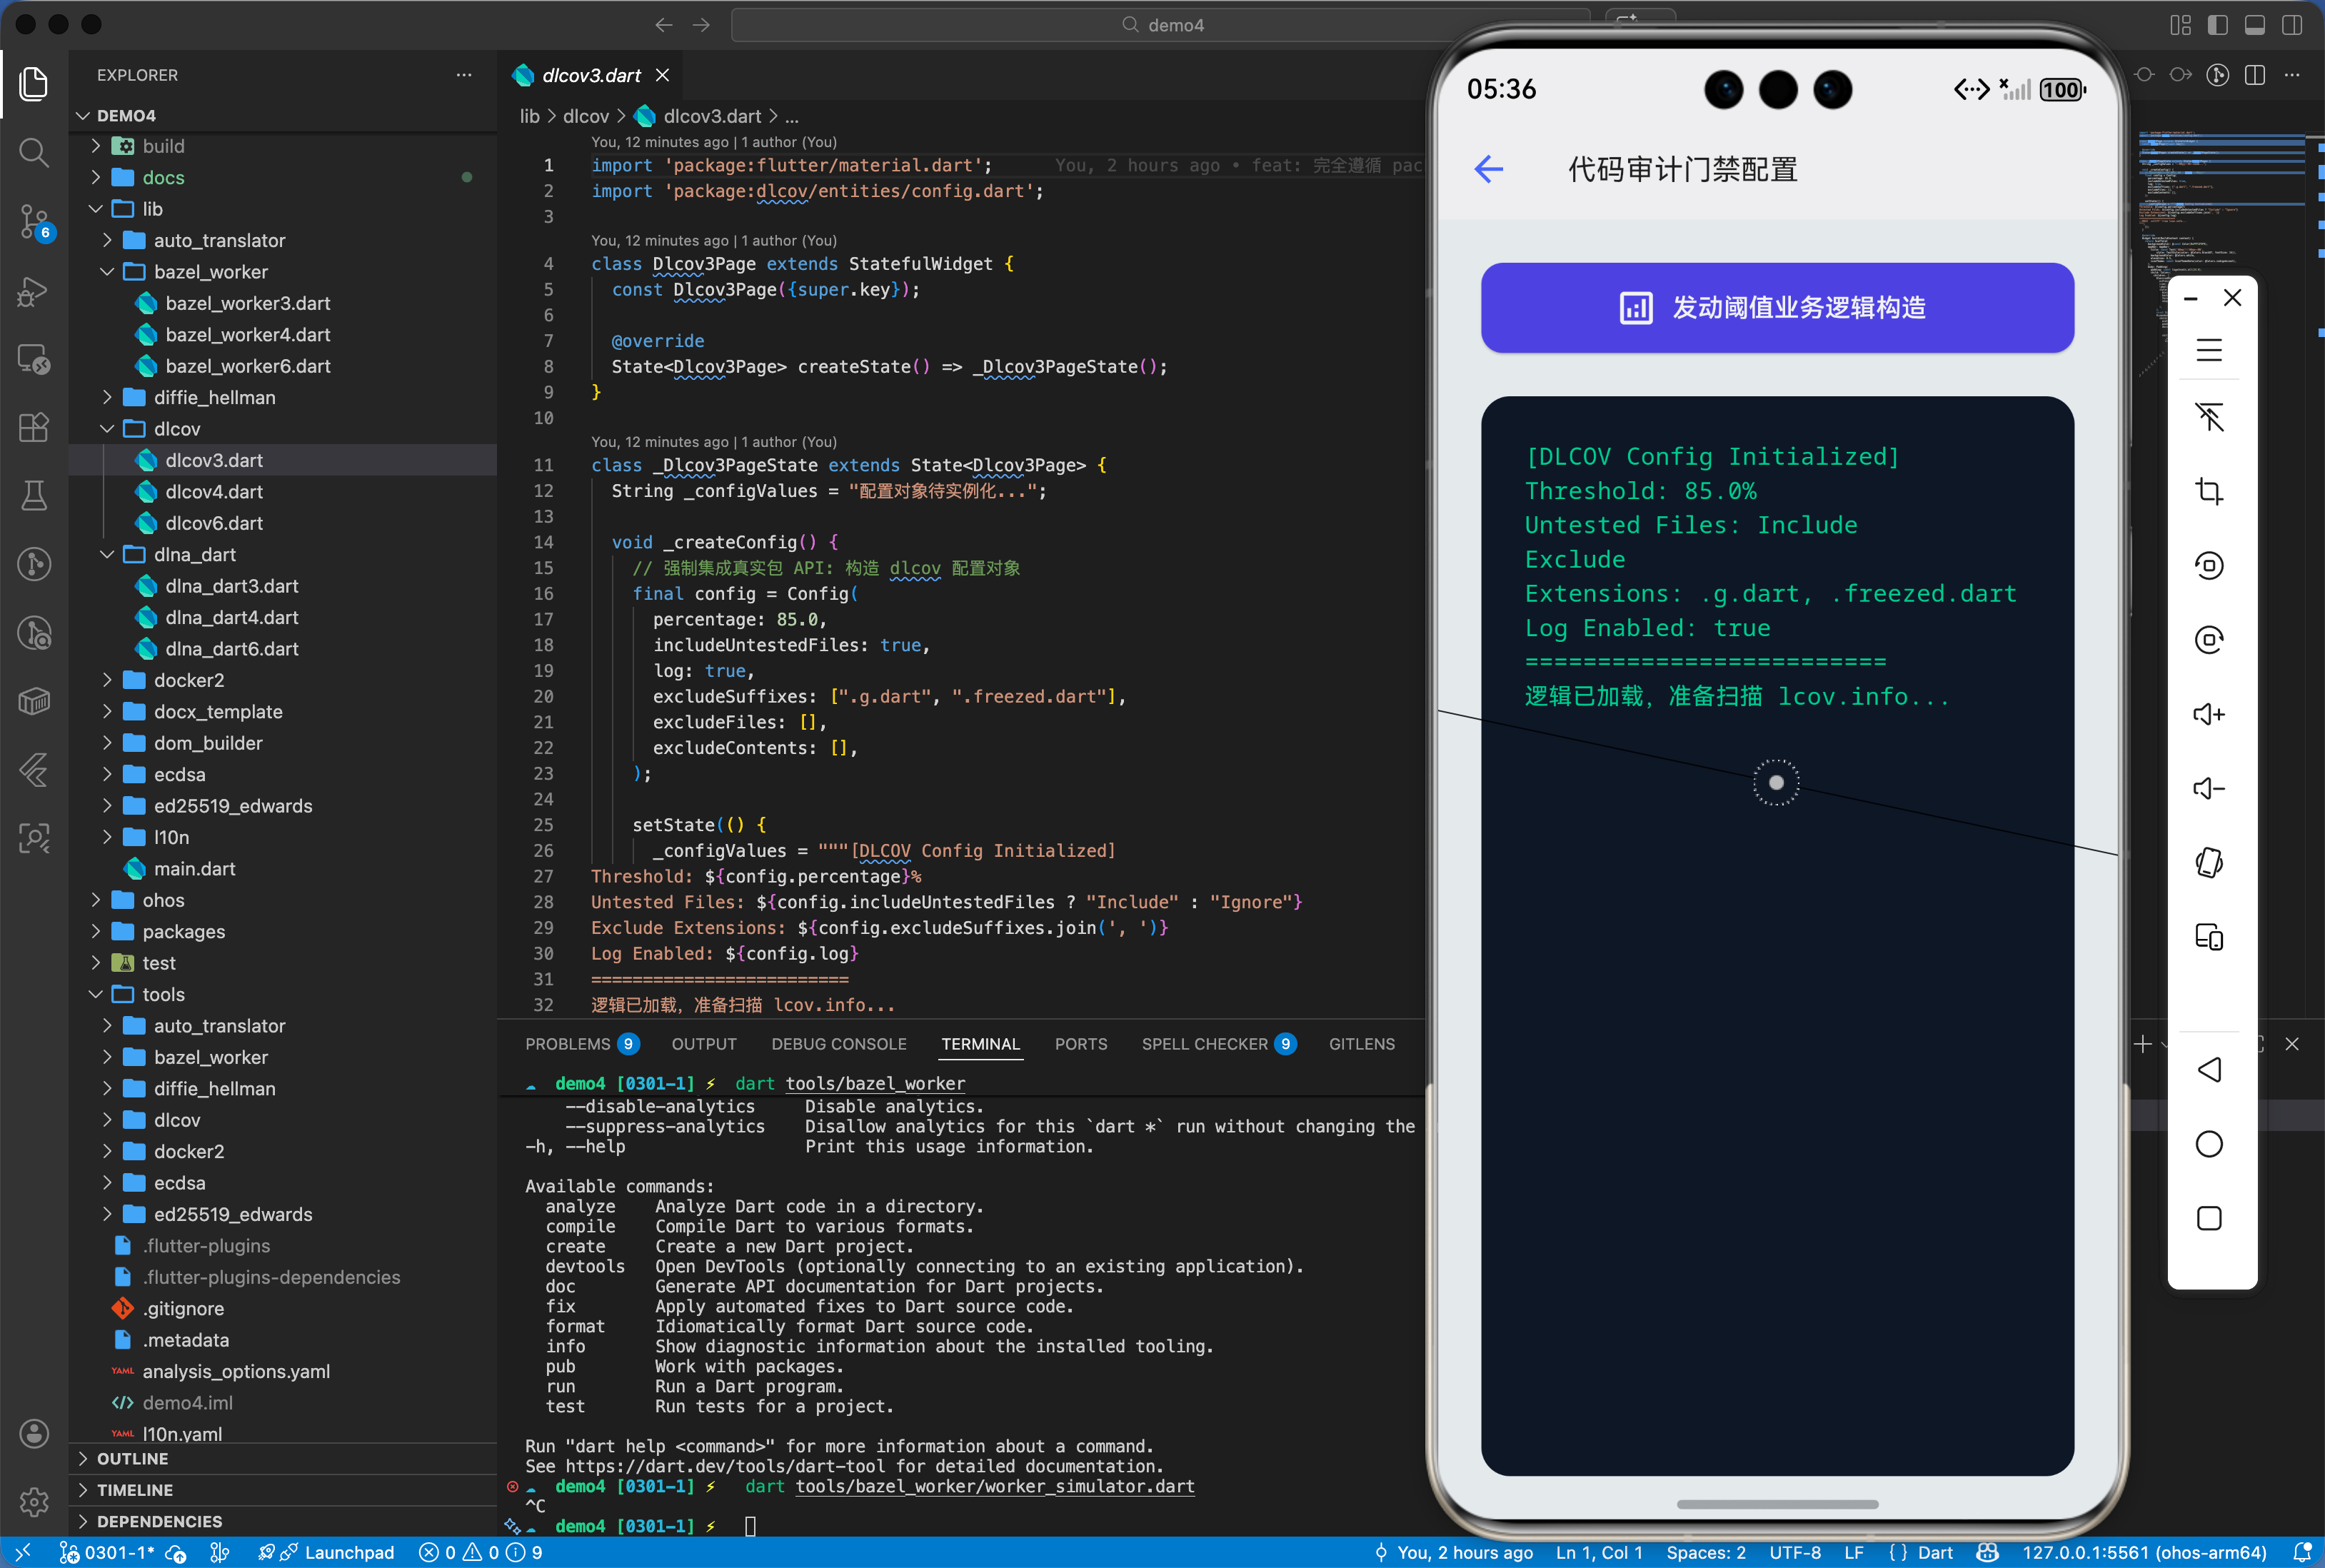Switch to the DEBUG CONSOLE tab
The image size is (2325, 1568).
pos(838,1043)
